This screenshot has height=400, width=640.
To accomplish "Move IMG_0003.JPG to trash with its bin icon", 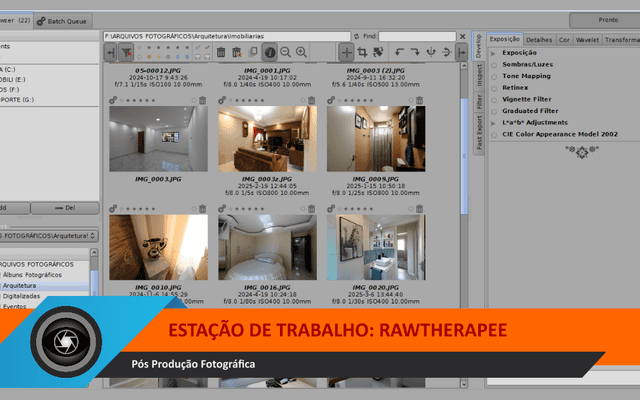I will coord(202,100).
